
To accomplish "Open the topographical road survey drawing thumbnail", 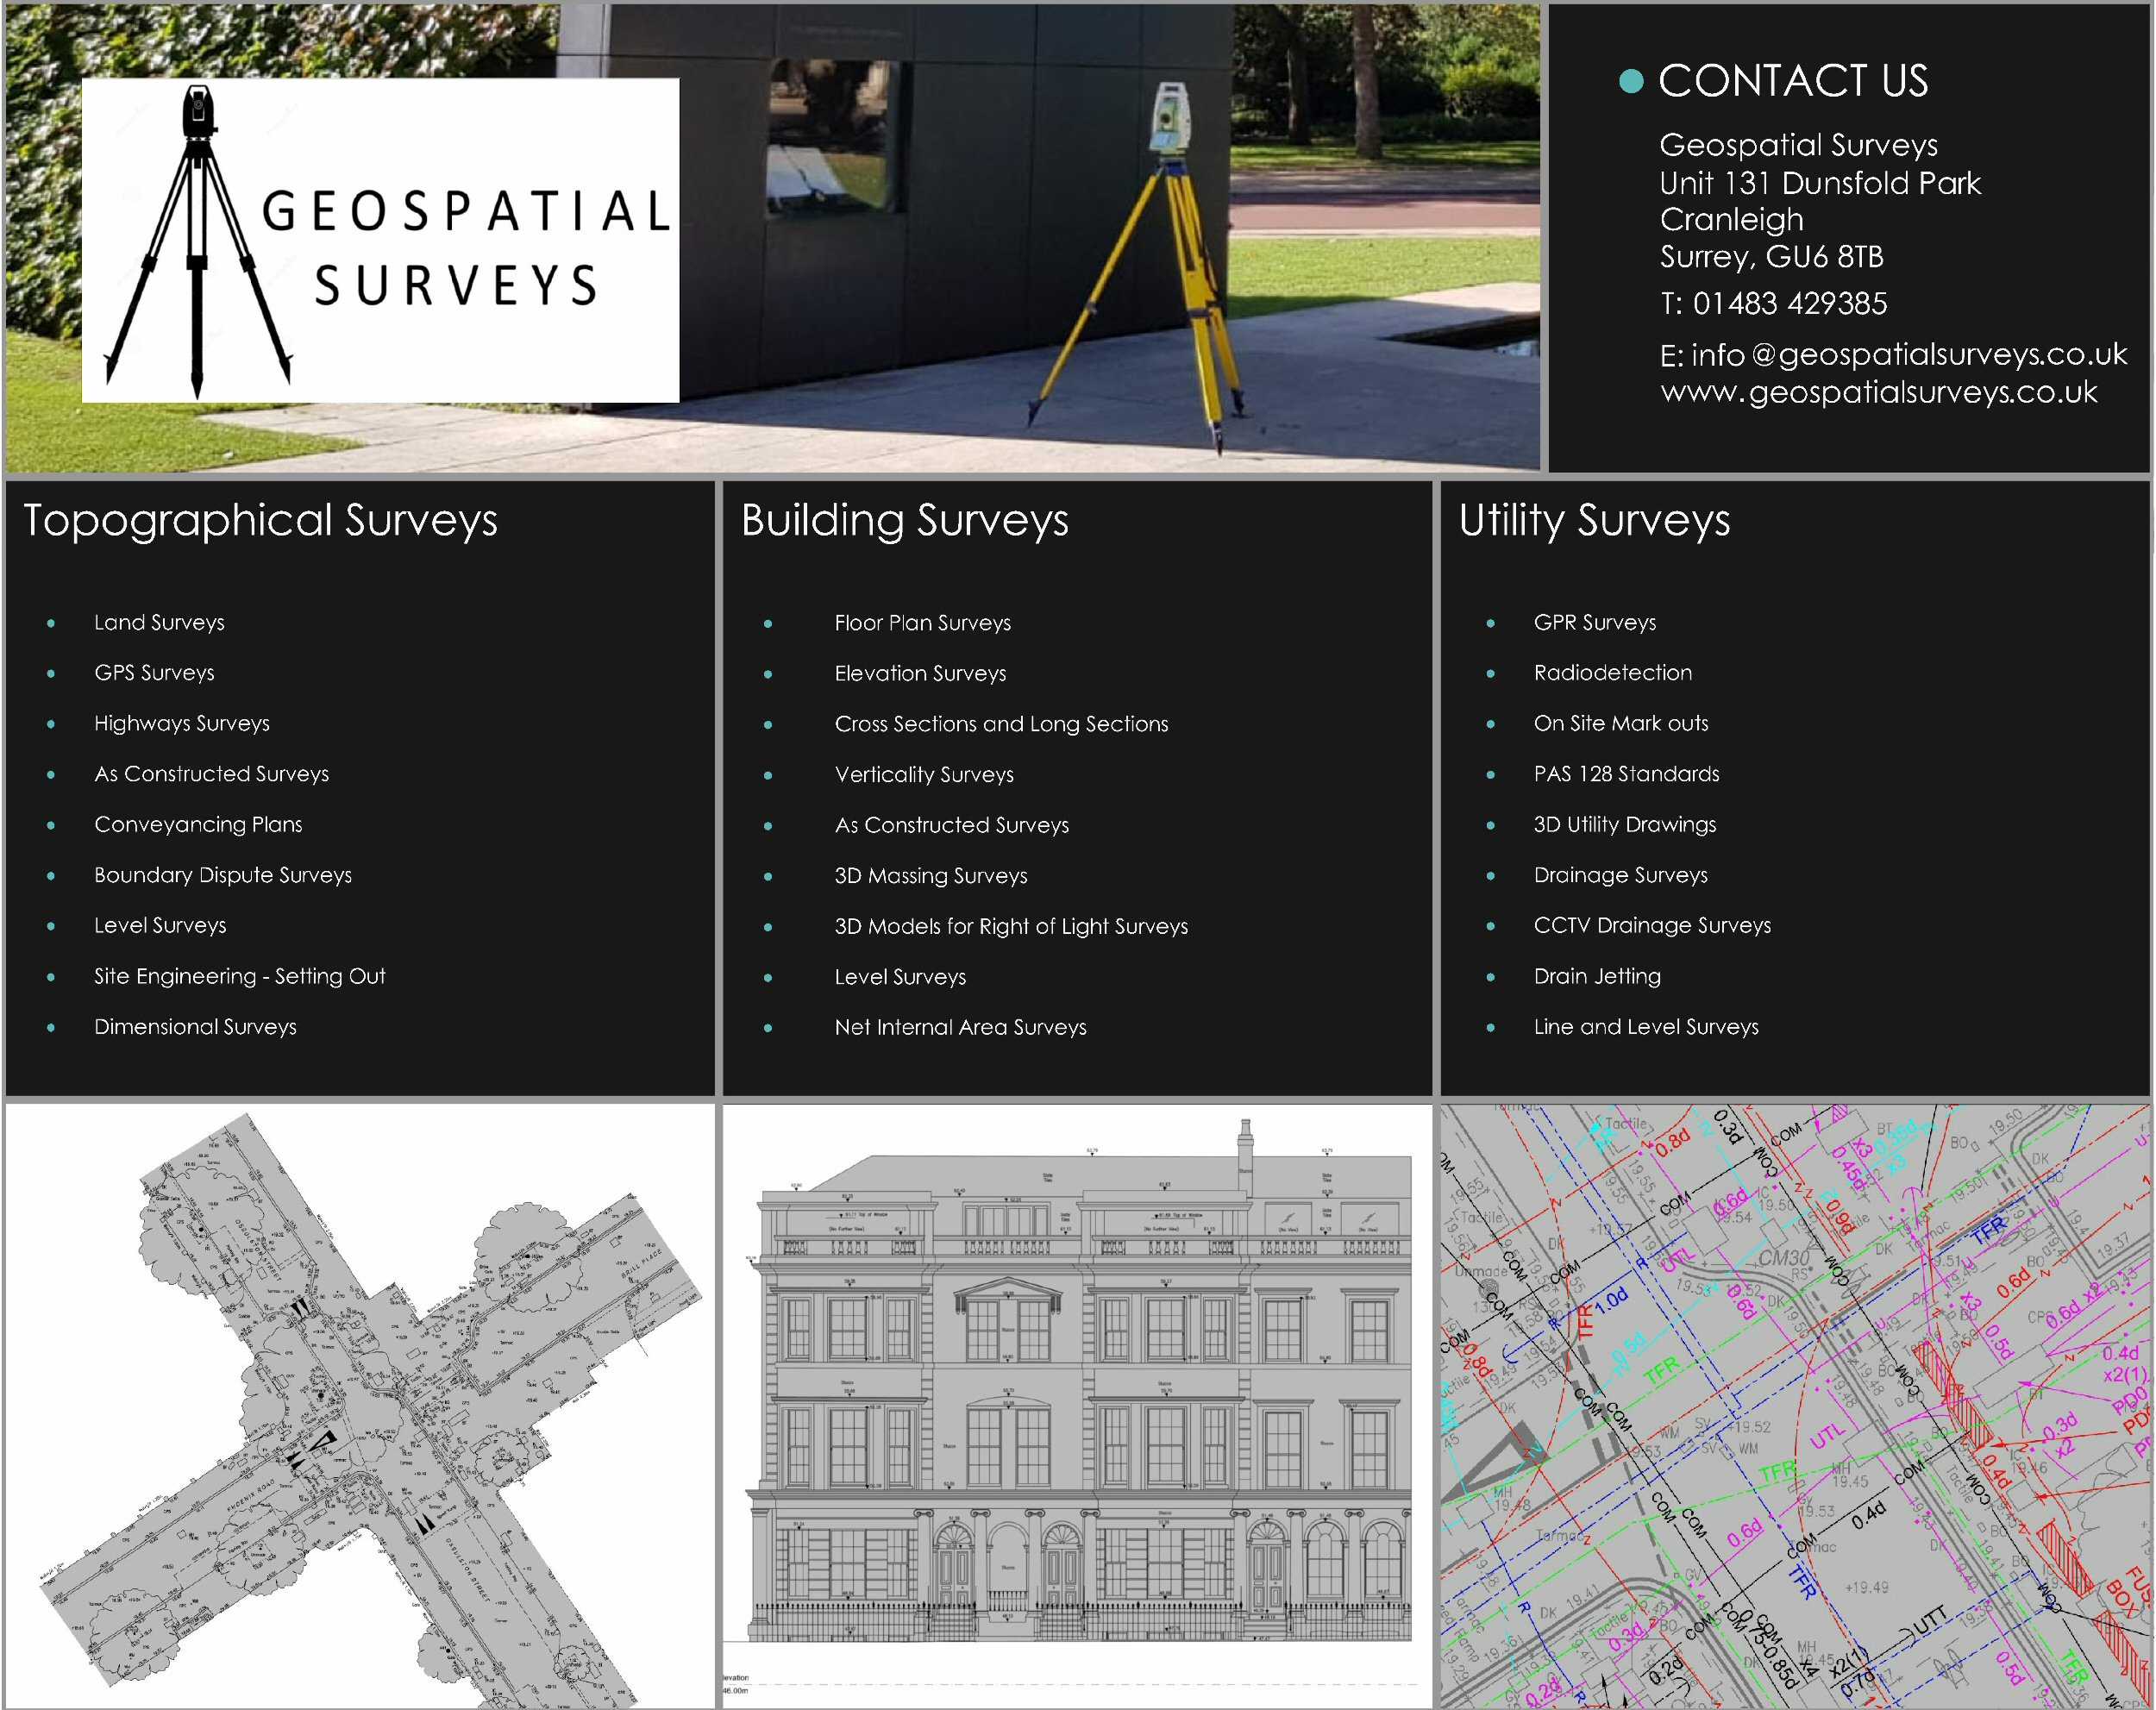I will [360, 1405].
